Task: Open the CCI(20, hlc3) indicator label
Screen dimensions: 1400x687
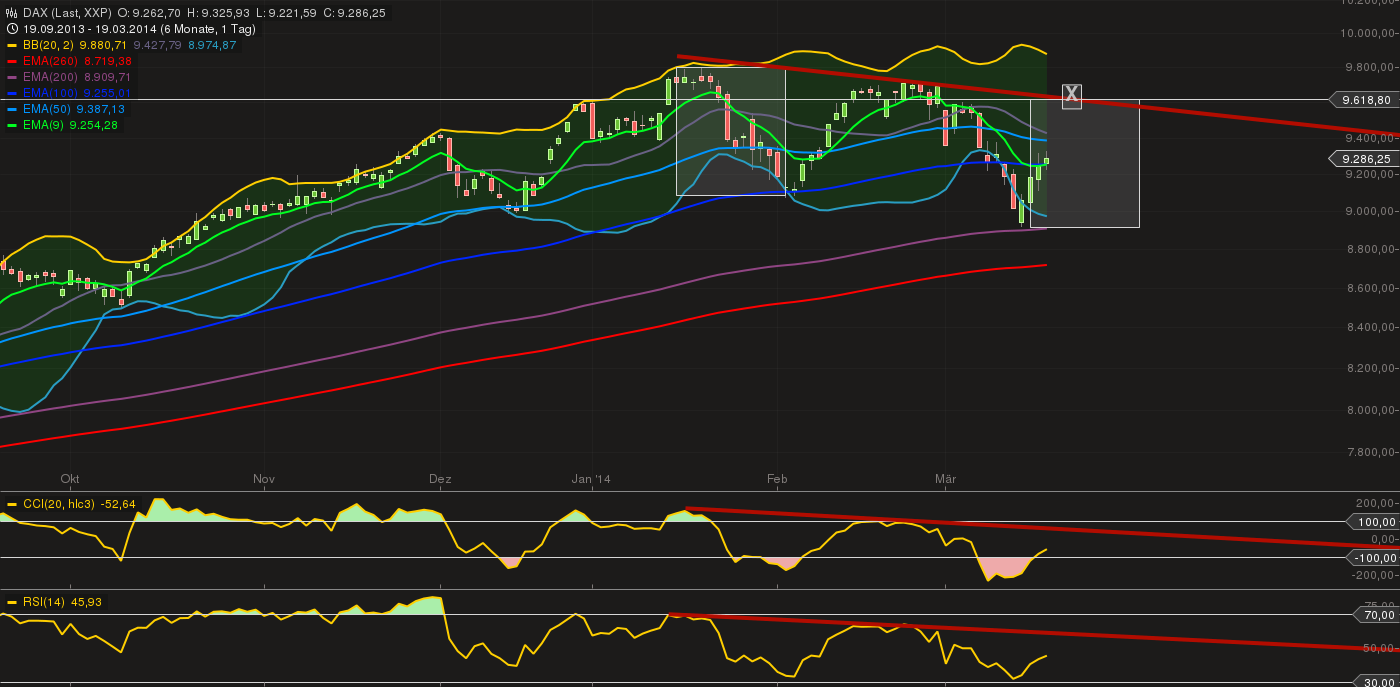Action: click(x=58, y=504)
